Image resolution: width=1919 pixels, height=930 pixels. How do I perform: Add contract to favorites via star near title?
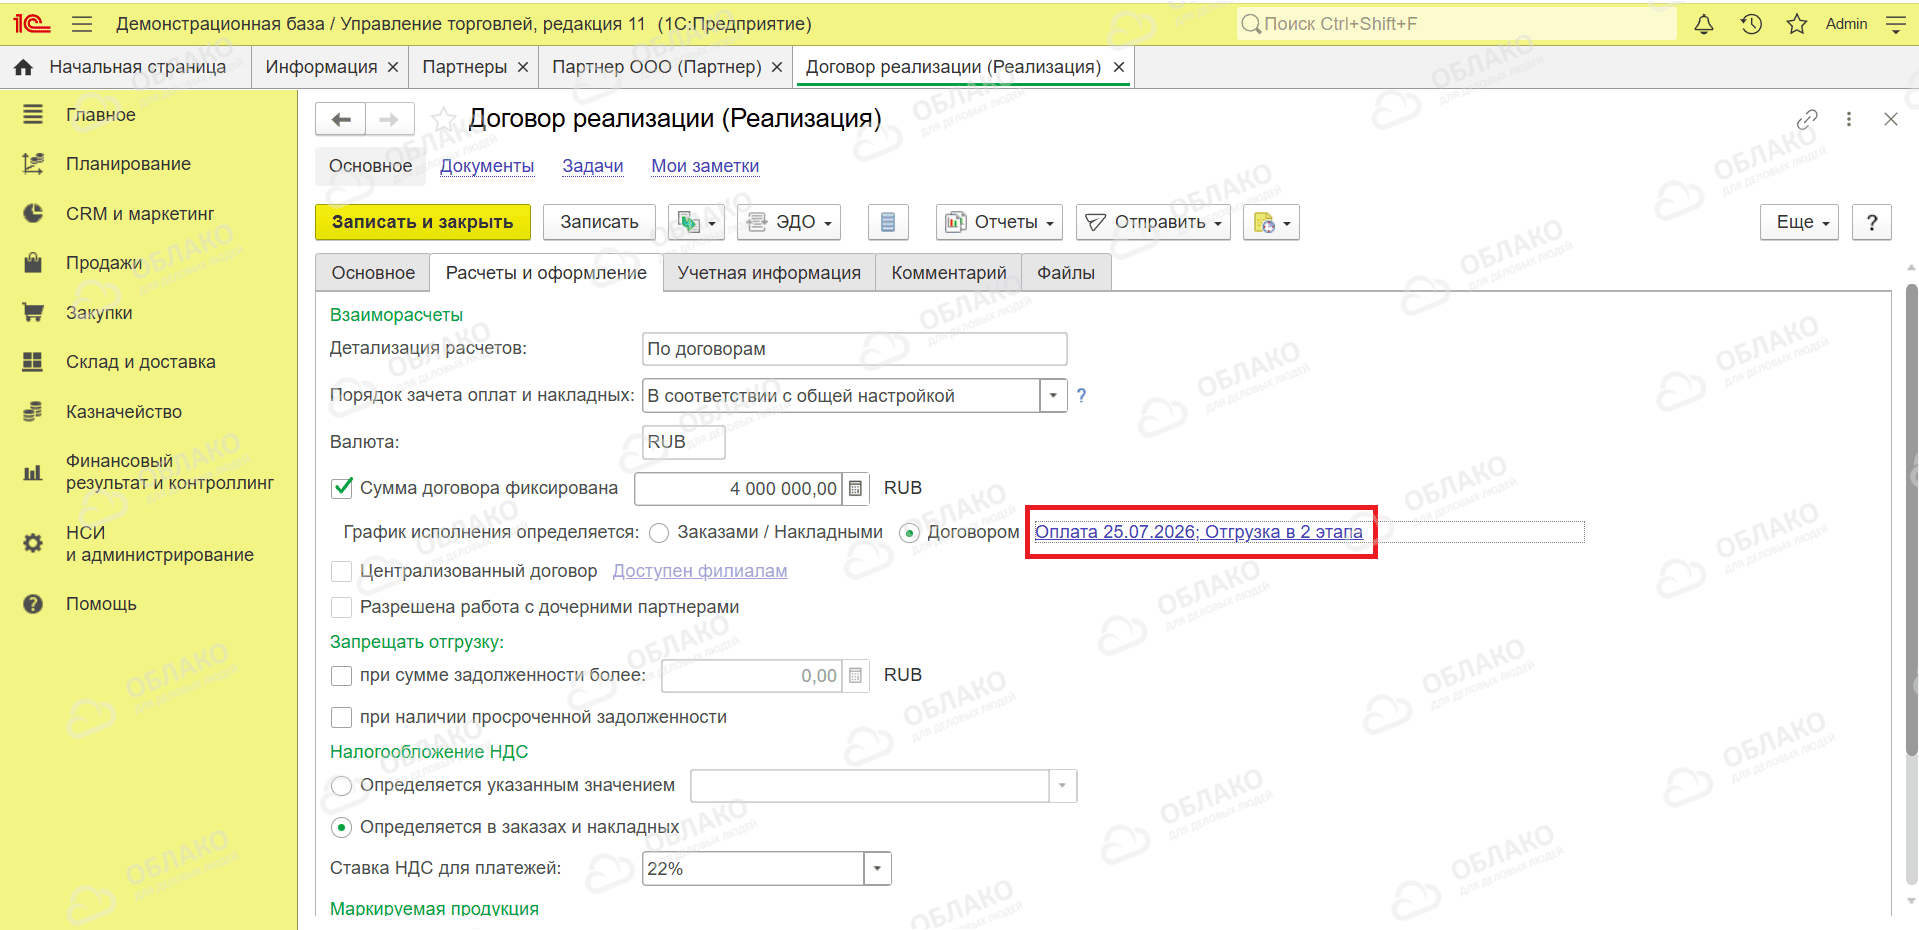(x=443, y=119)
